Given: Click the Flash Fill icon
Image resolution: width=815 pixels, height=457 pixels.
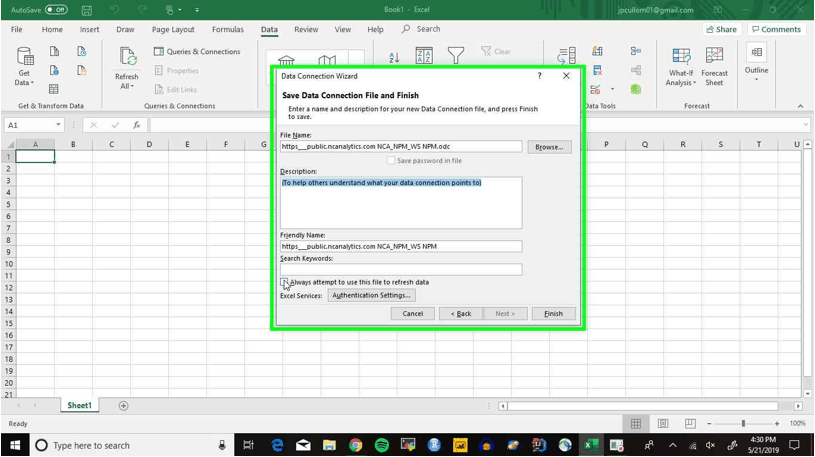Looking at the screenshot, I should pyautogui.click(x=597, y=51).
